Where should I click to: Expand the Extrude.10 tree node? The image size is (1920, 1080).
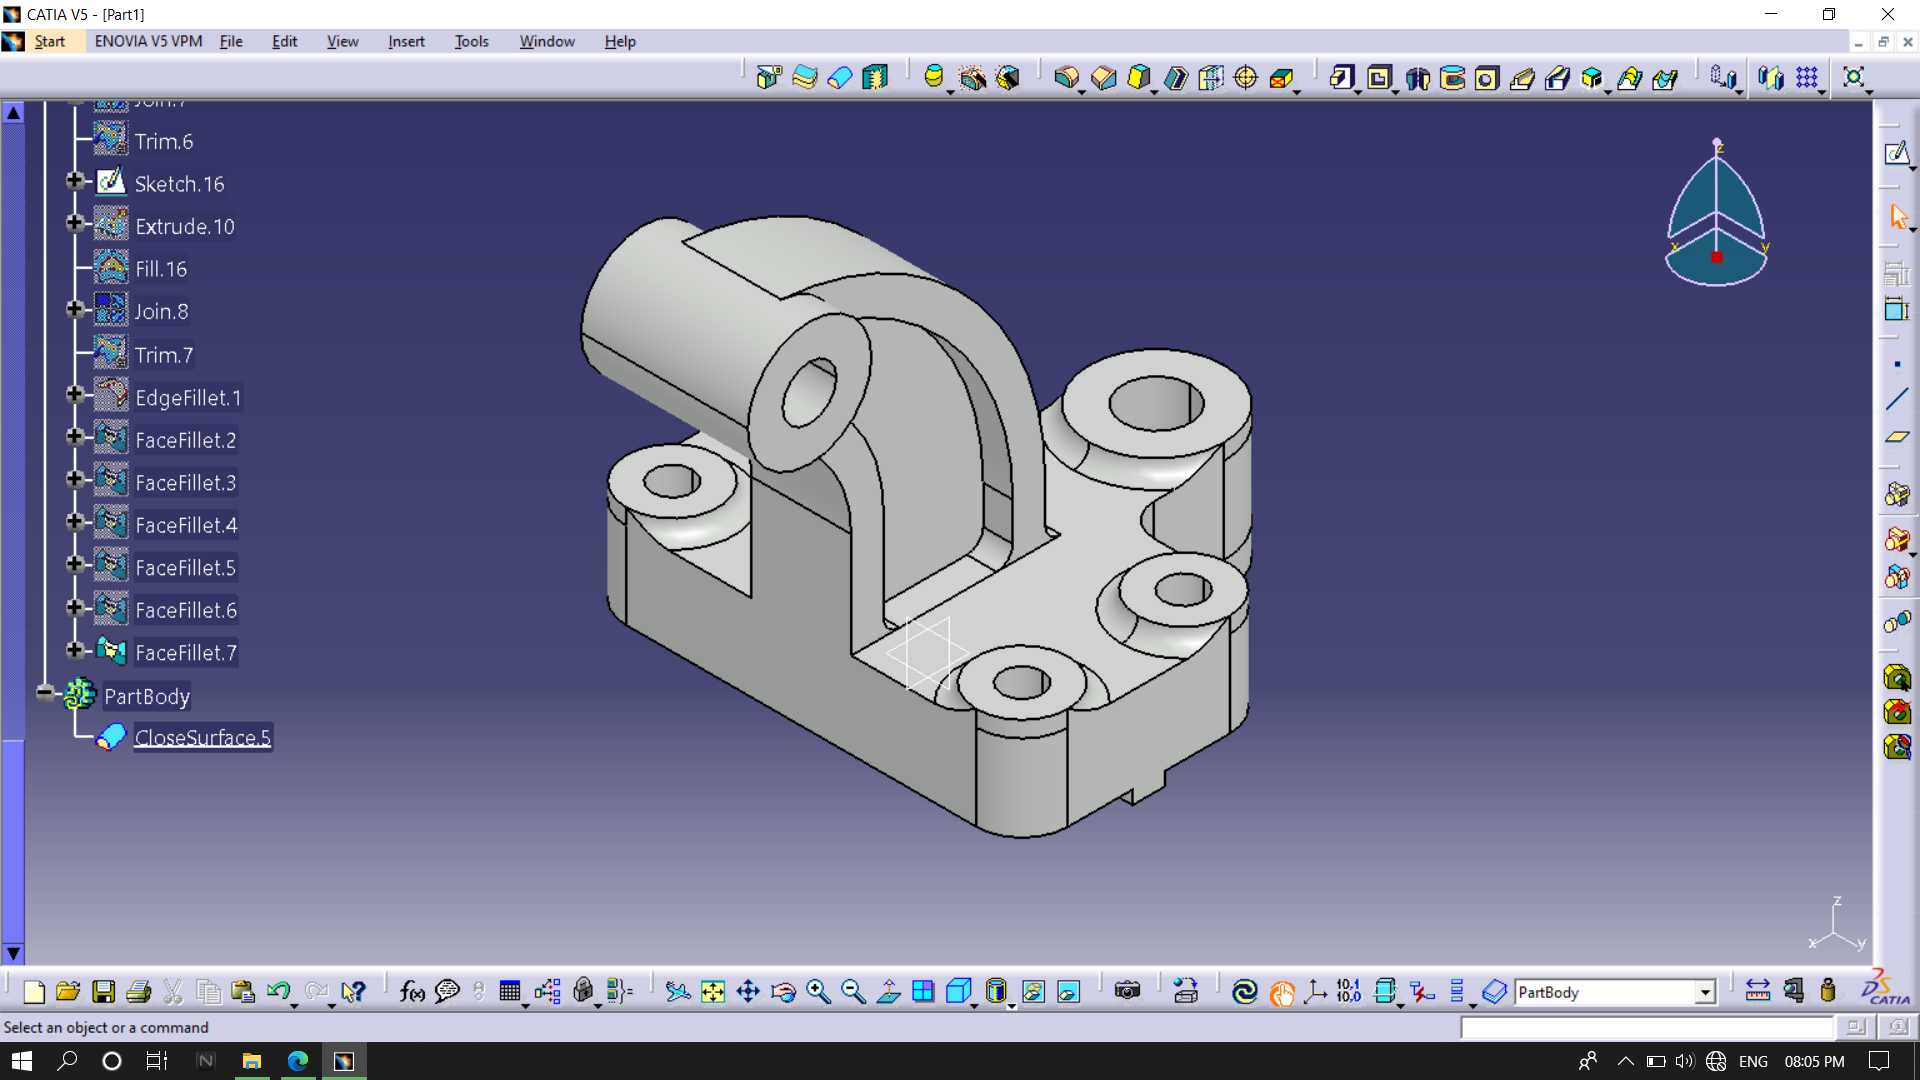click(75, 223)
